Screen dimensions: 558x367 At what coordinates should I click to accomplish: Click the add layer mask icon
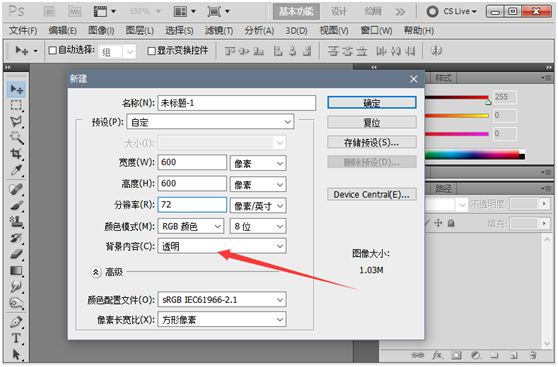pos(456,355)
